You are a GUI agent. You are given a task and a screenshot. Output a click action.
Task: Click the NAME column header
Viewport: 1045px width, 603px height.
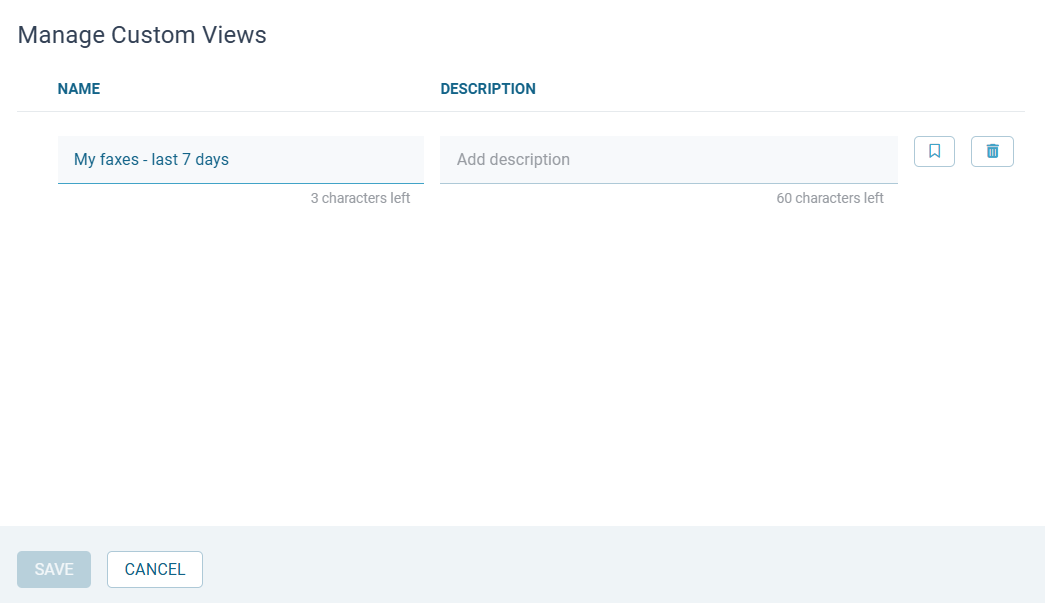coord(79,88)
